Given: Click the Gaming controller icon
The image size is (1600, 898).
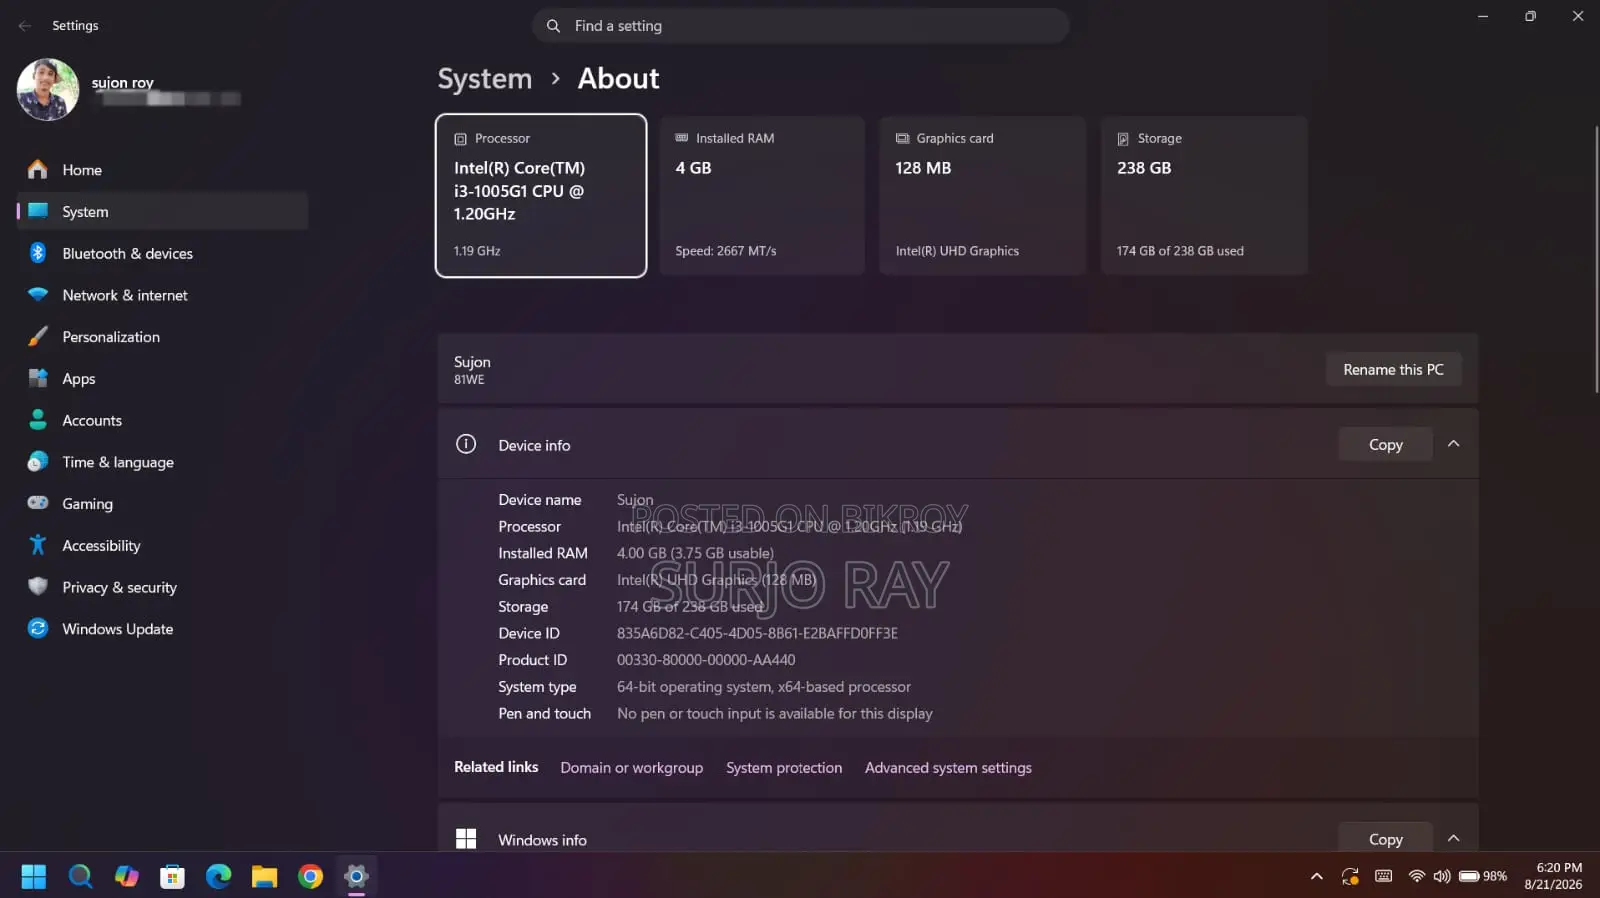Looking at the screenshot, I should [38, 503].
